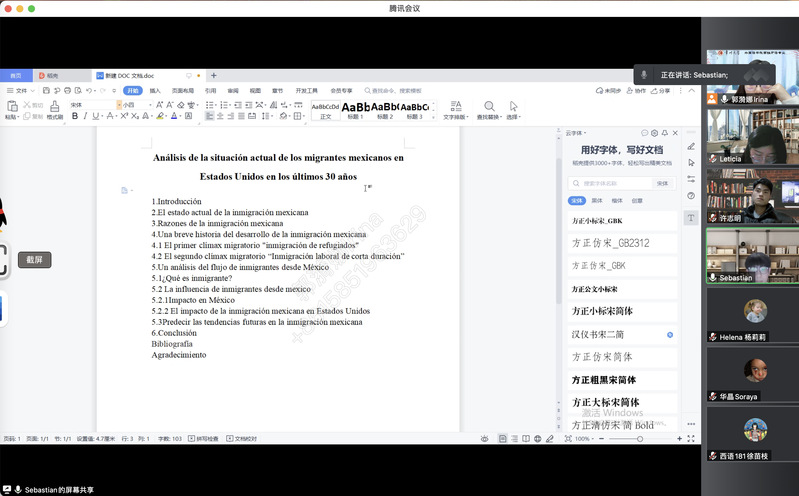Click the eye-protection mode icon in status bar
The image size is (799, 496).
(x=485, y=438)
